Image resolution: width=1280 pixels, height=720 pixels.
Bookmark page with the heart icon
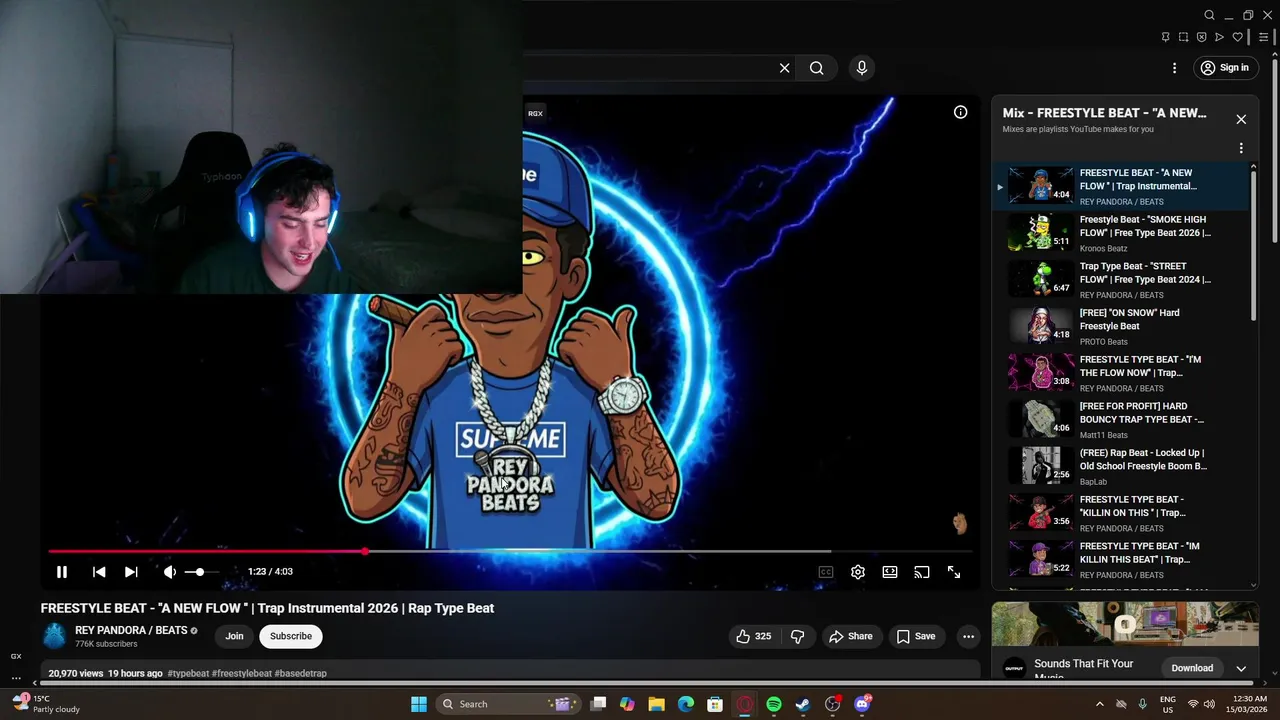(1237, 37)
